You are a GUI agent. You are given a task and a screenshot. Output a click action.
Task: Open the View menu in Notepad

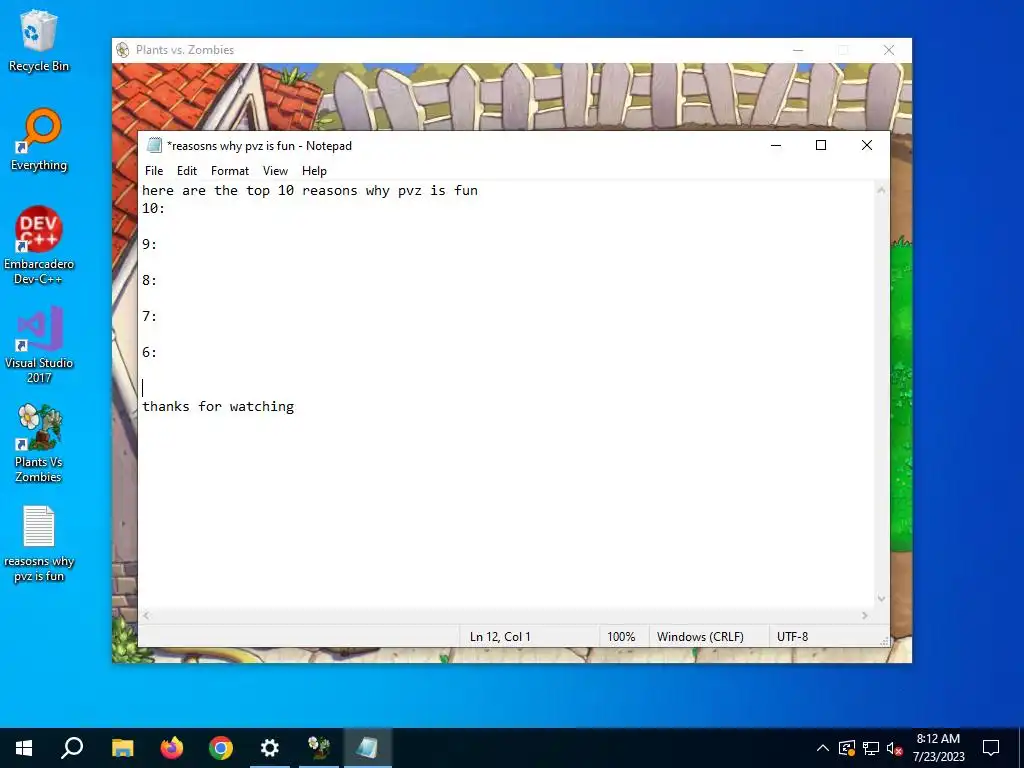tap(275, 171)
